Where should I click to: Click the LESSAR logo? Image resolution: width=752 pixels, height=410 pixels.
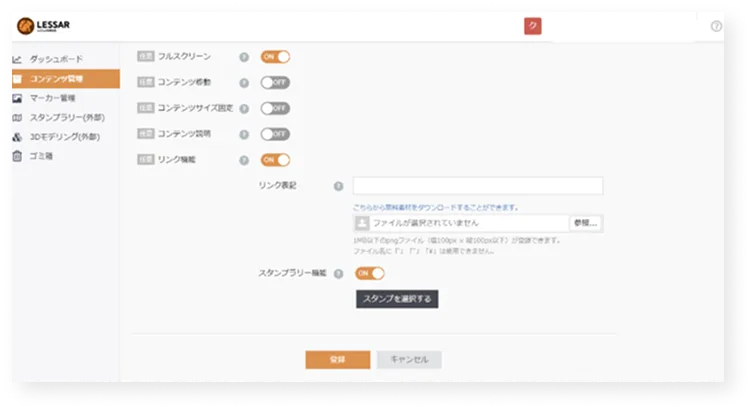pos(43,25)
